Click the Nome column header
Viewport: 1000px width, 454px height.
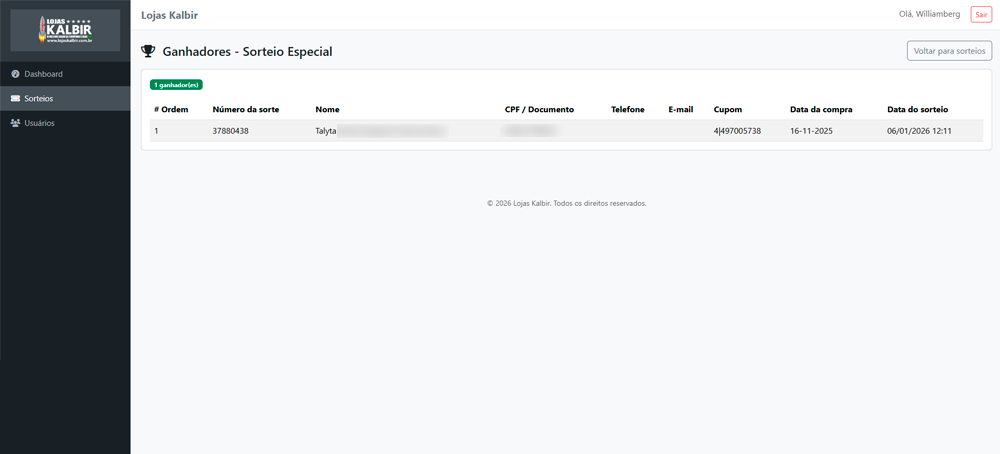click(327, 110)
